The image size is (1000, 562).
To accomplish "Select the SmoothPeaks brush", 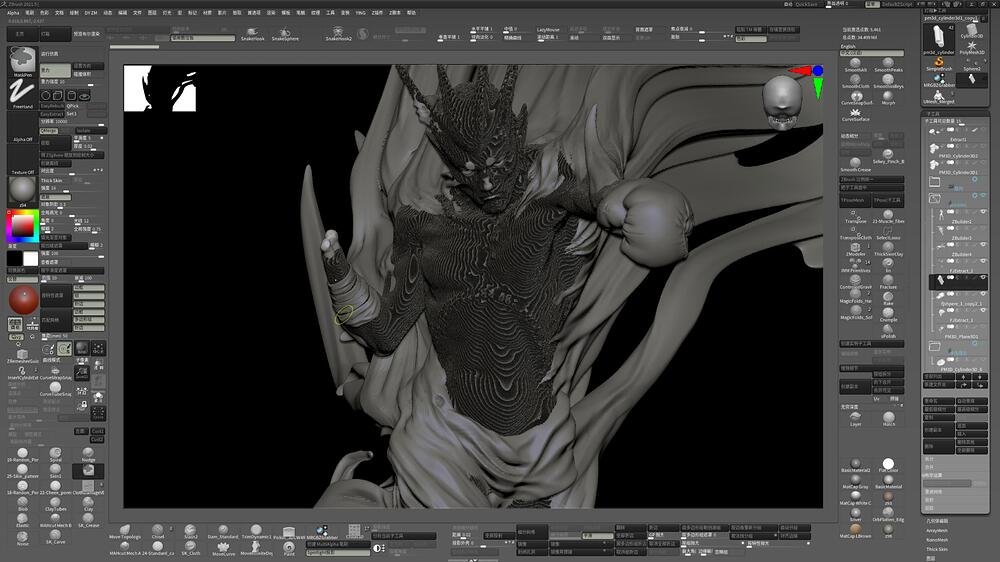I will coord(888,64).
